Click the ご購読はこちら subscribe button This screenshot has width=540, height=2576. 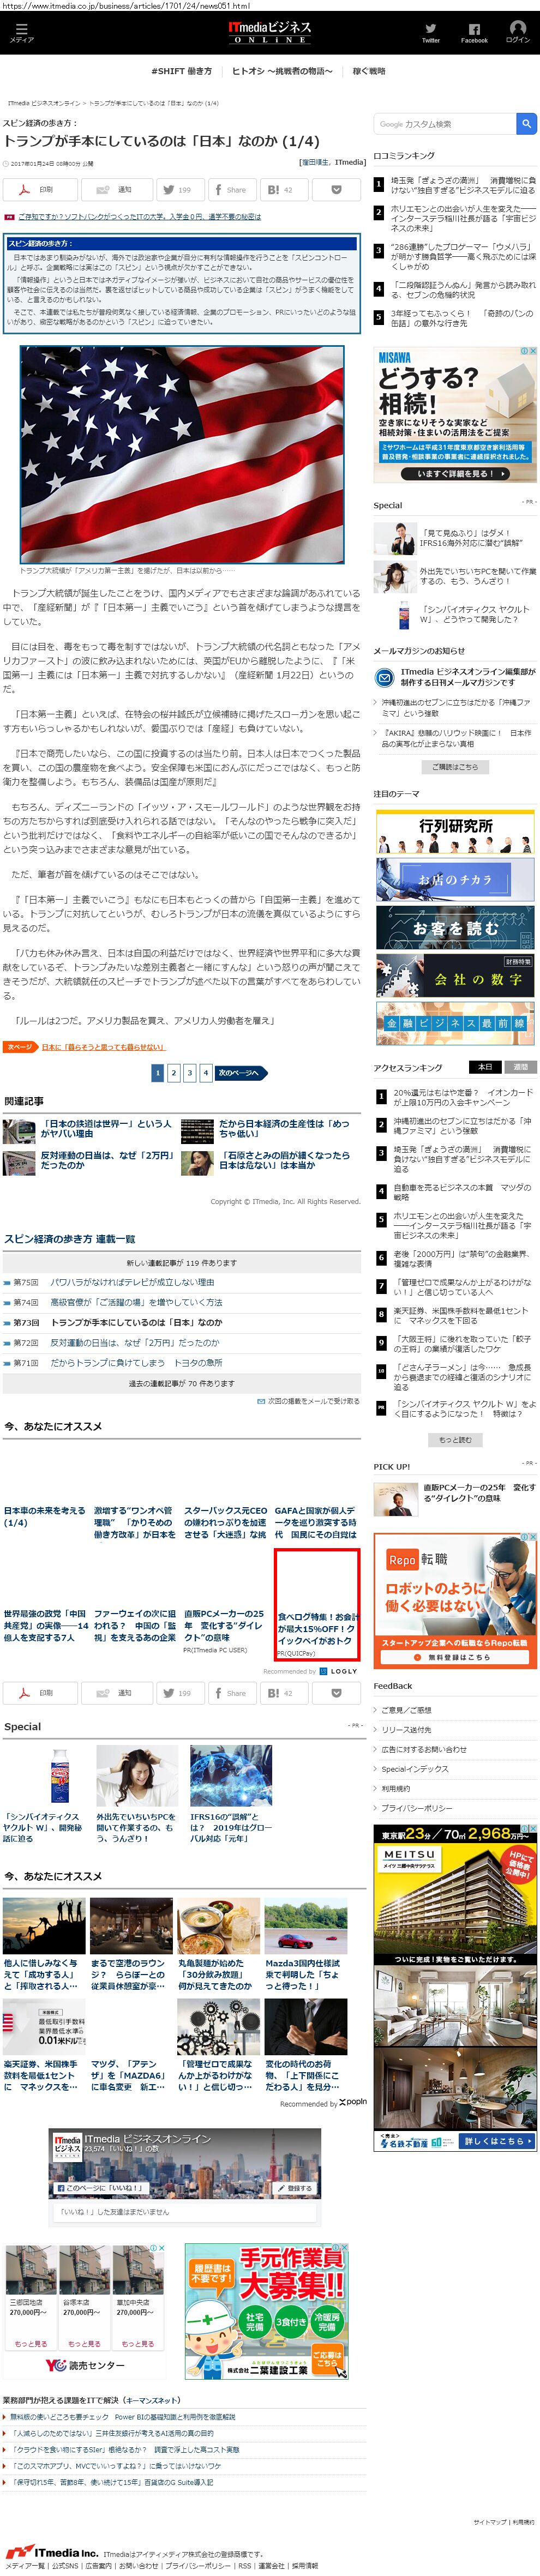455,767
